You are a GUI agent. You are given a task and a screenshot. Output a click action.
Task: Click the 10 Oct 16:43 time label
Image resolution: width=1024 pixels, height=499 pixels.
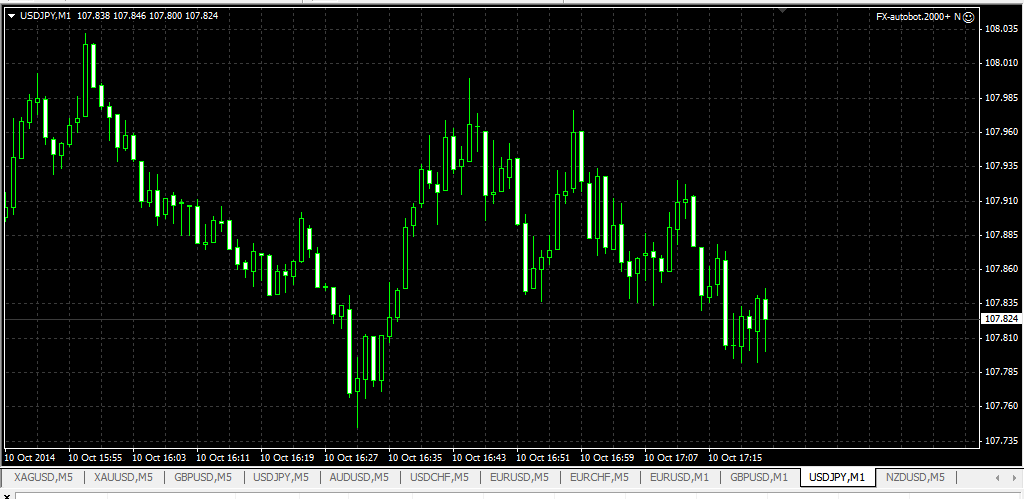pyautogui.click(x=479, y=457)
